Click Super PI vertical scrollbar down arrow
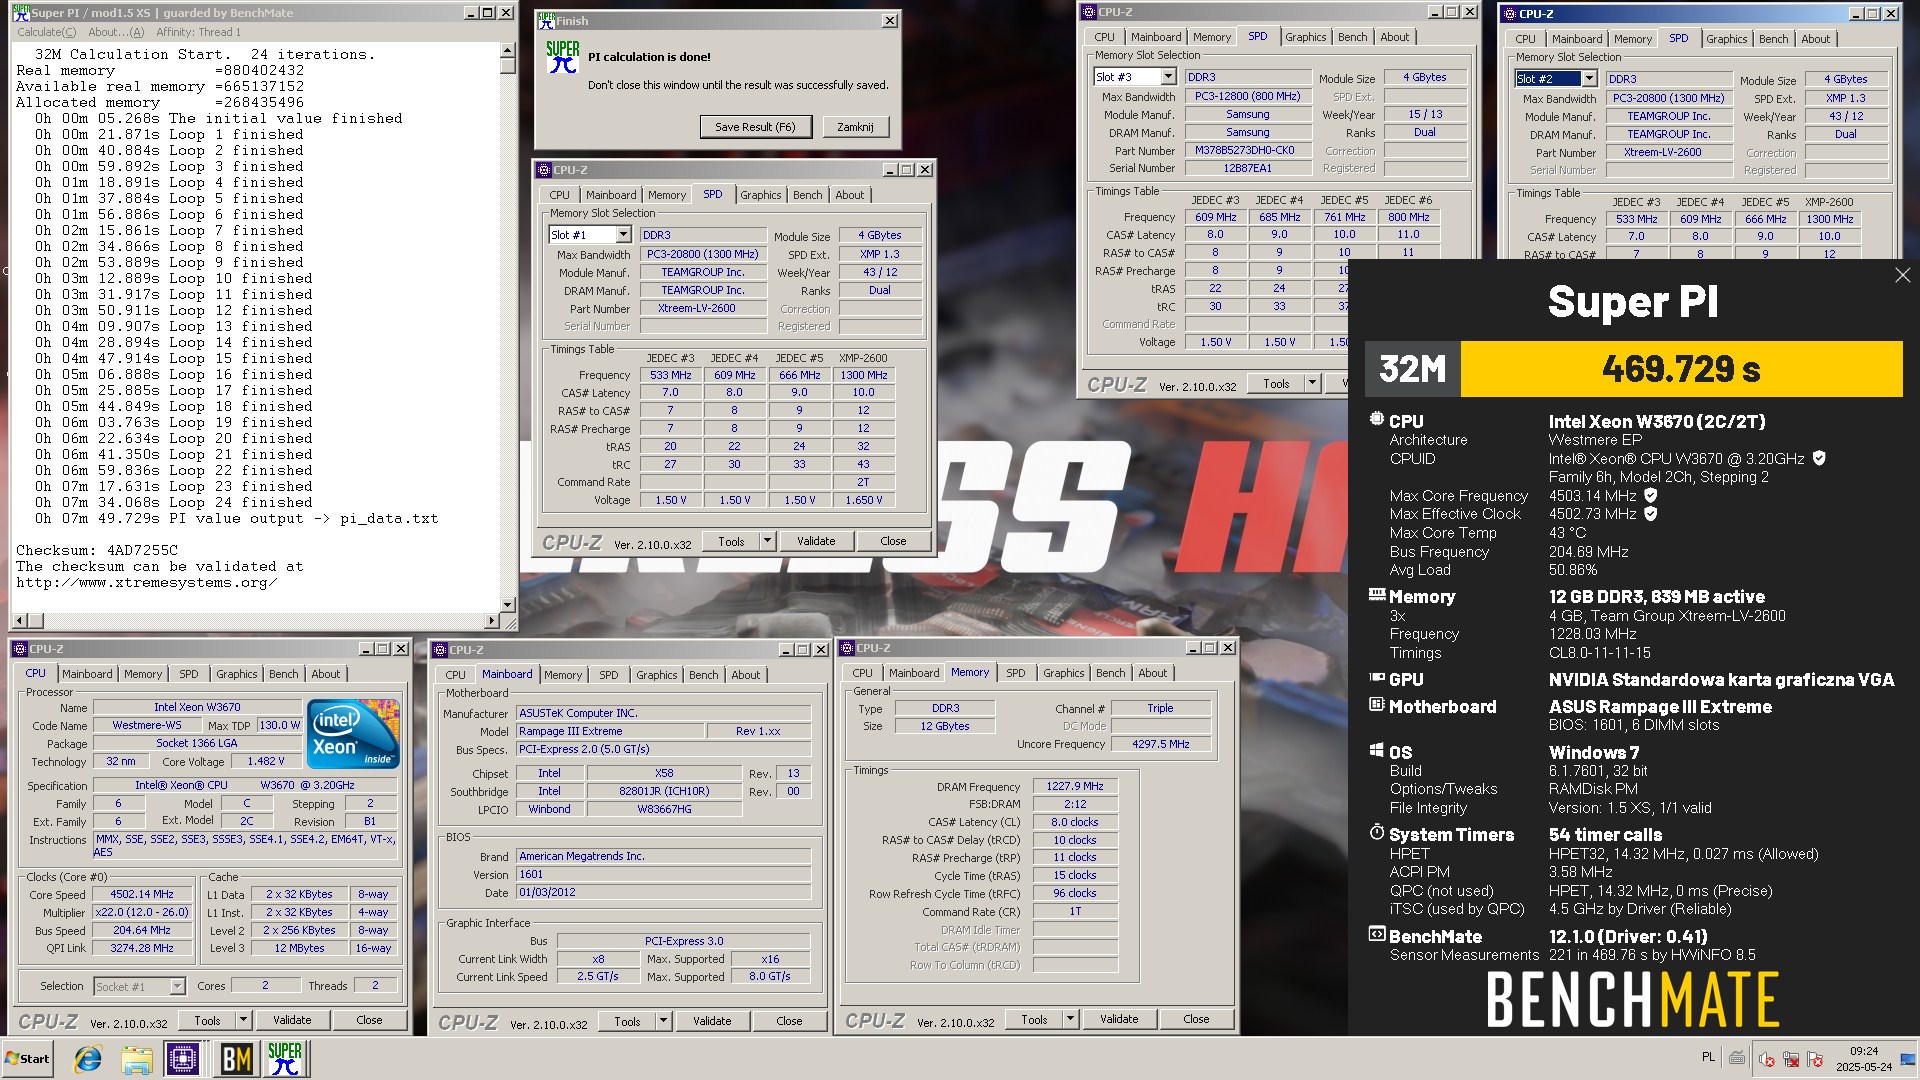This screenshot has width=1920, height=1080. [x=507, y=604]
